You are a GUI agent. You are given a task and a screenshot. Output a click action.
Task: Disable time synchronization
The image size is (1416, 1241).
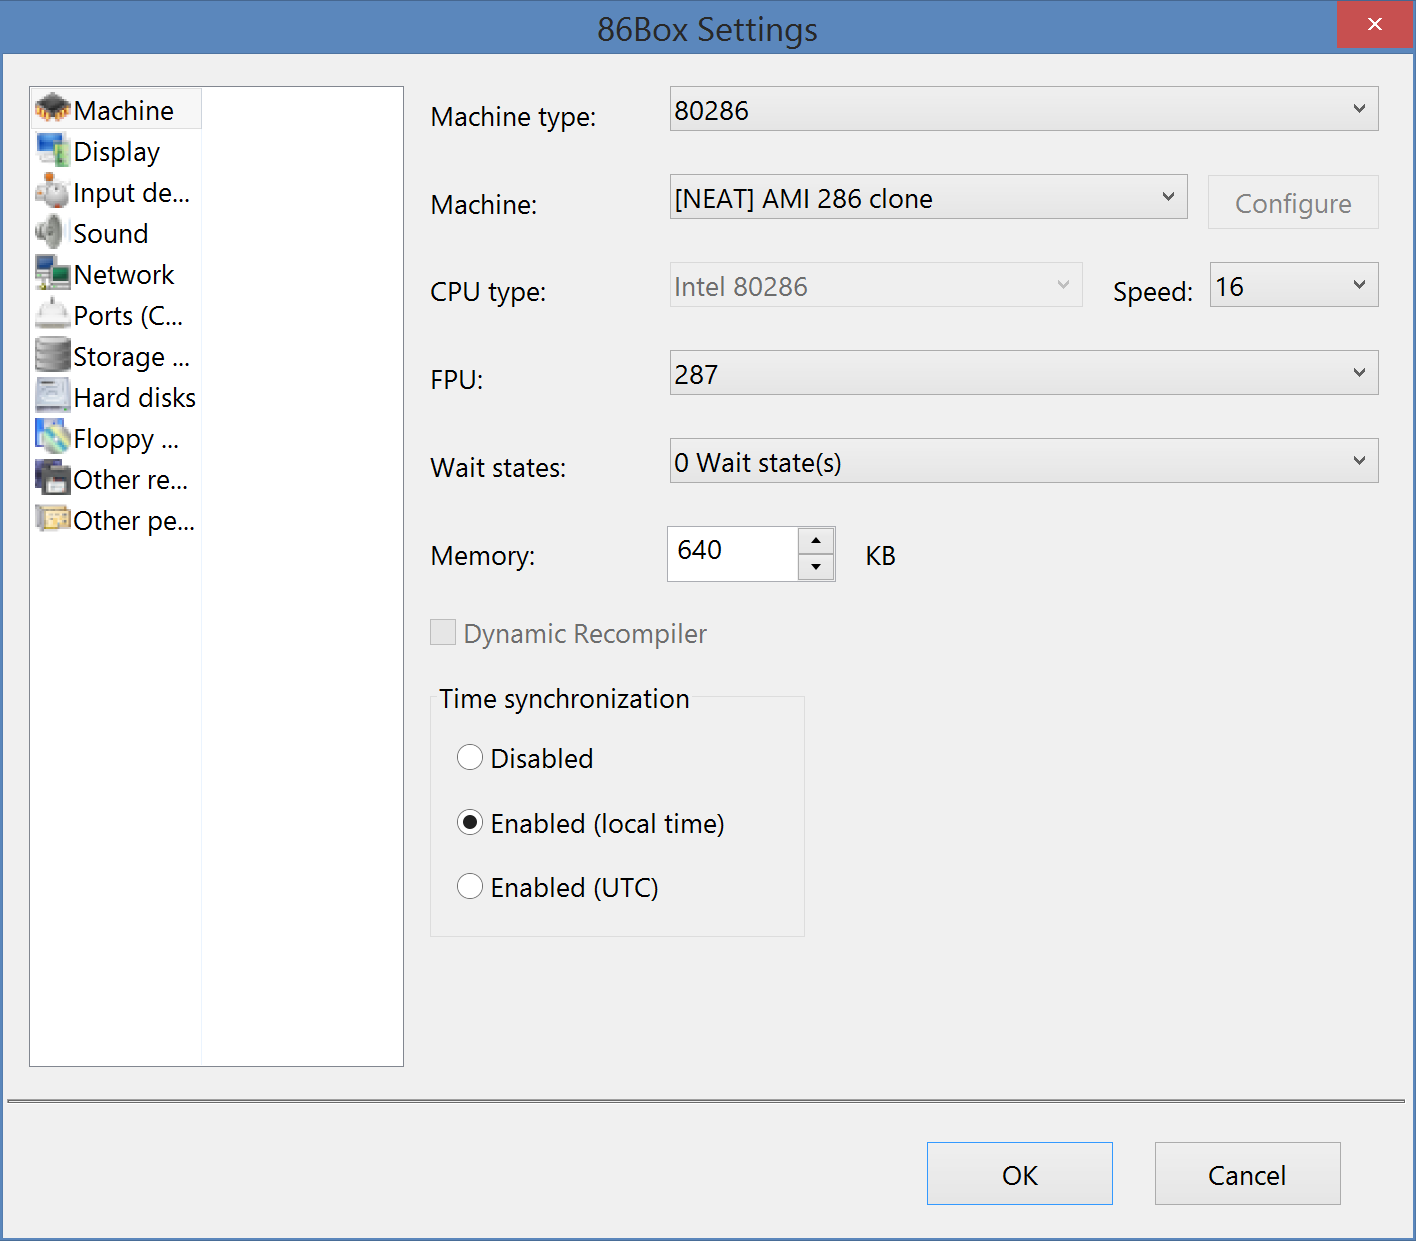(x=470, y=757)
